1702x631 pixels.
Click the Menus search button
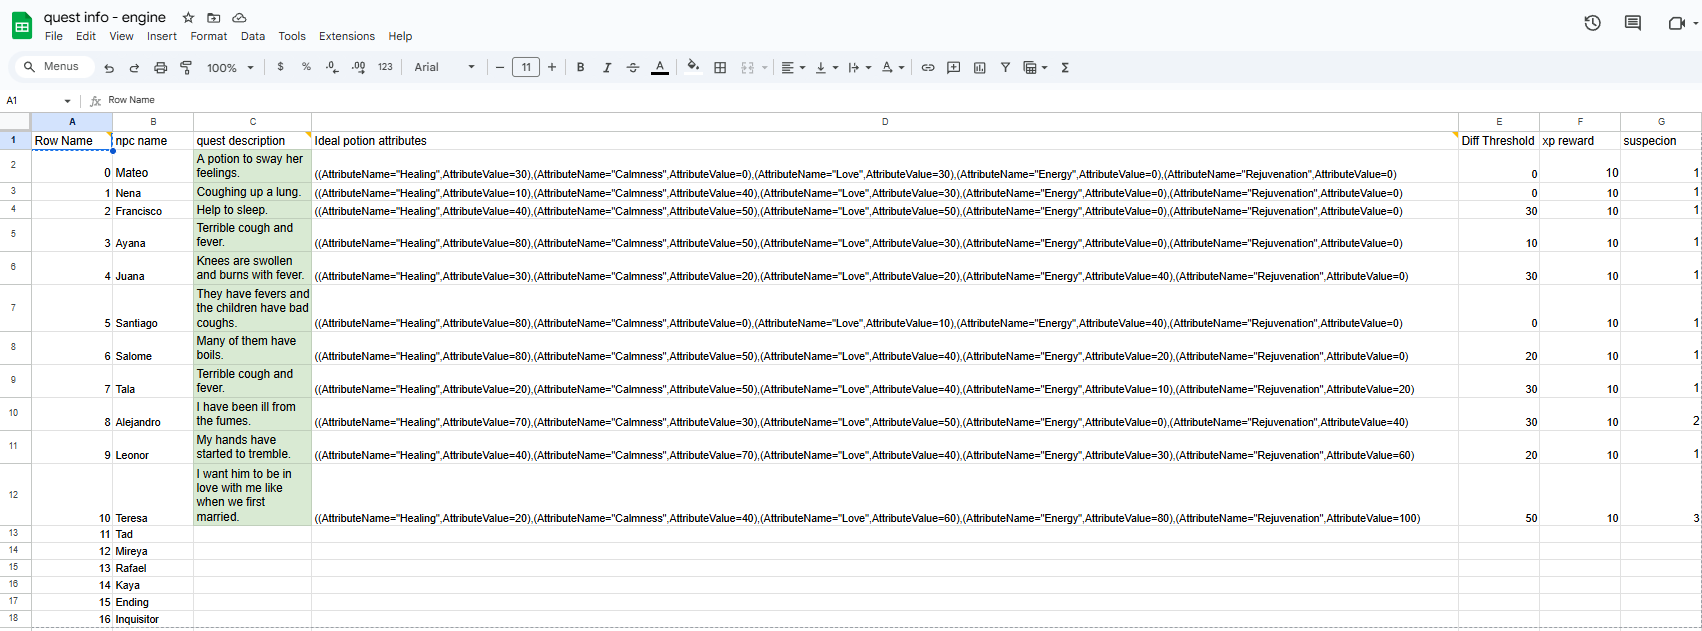pyautogui.click(x=52, y=67)
